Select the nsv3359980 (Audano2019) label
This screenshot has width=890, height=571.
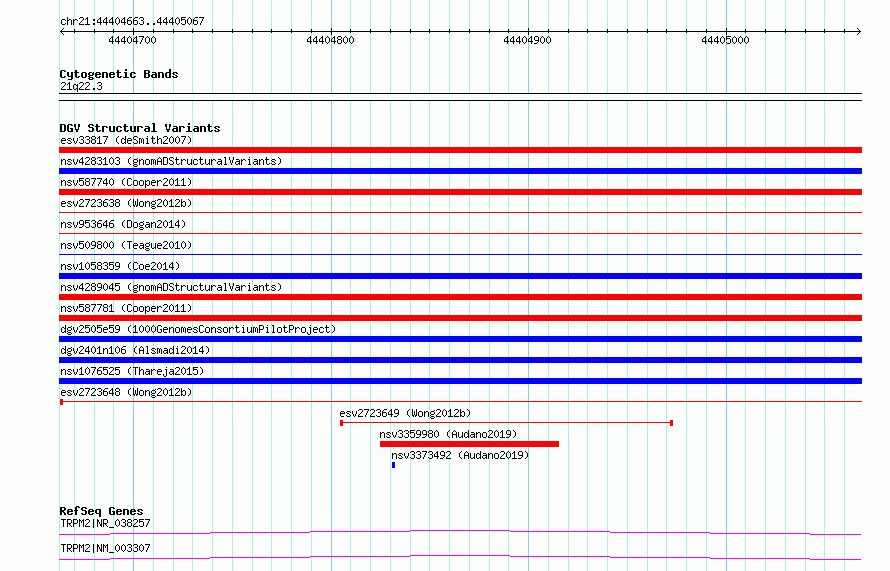[x=448, y=434]
